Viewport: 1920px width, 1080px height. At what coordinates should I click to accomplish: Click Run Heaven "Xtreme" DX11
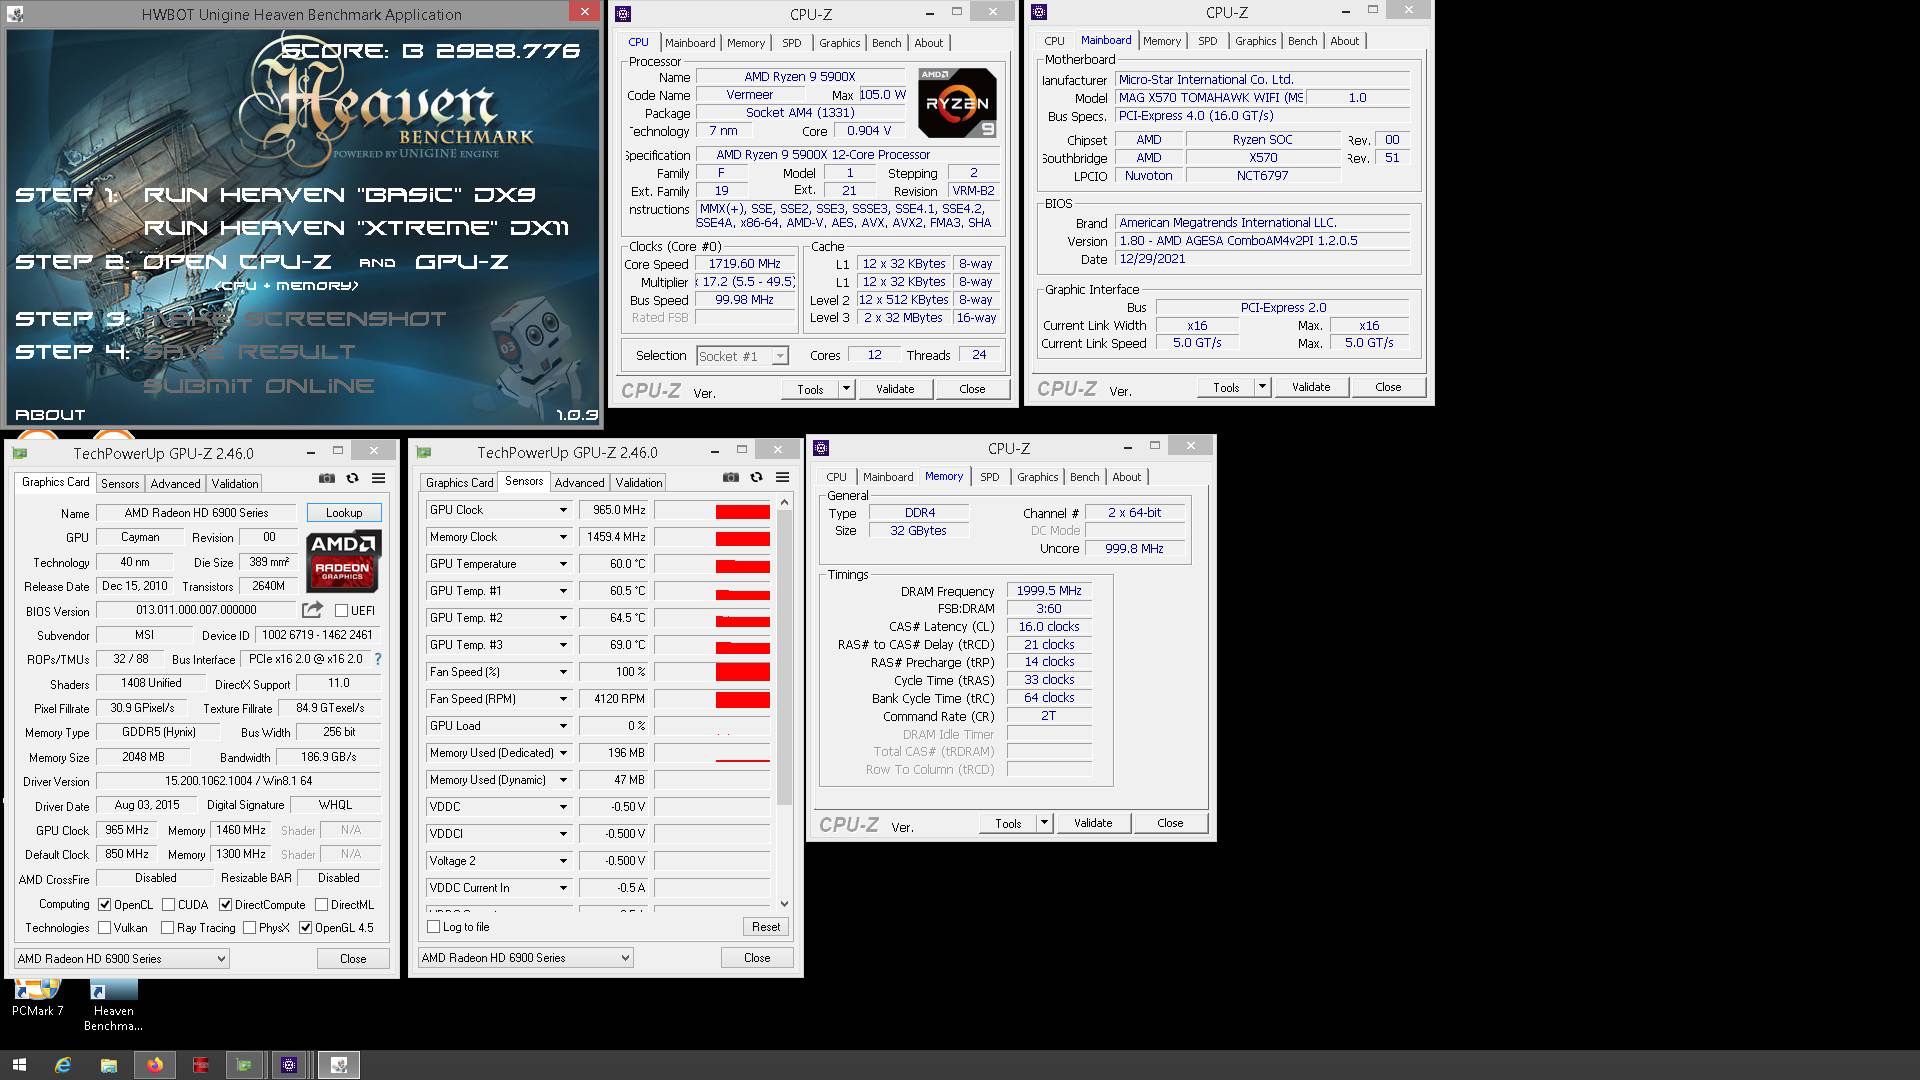[356, 228]
